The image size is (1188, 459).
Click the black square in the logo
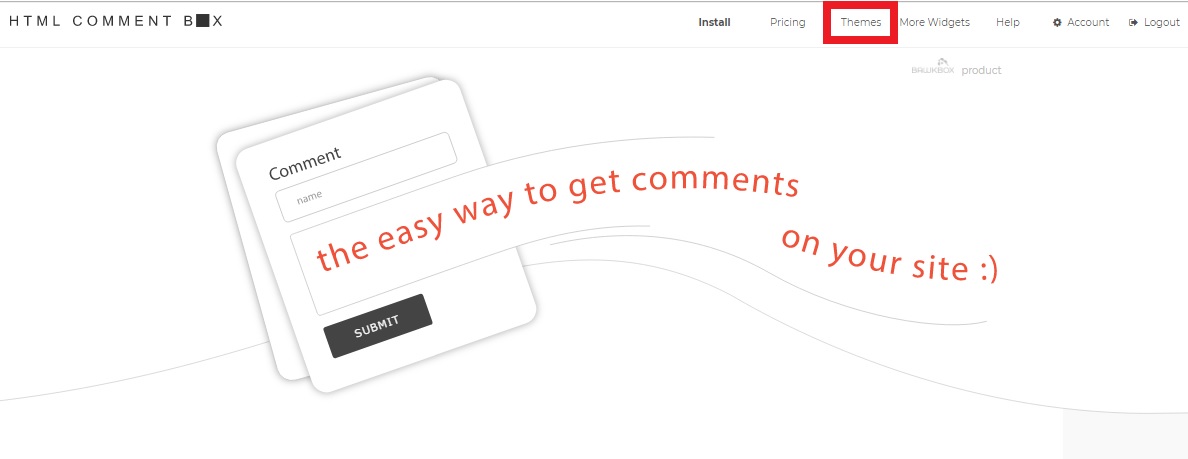click(202, 20)
